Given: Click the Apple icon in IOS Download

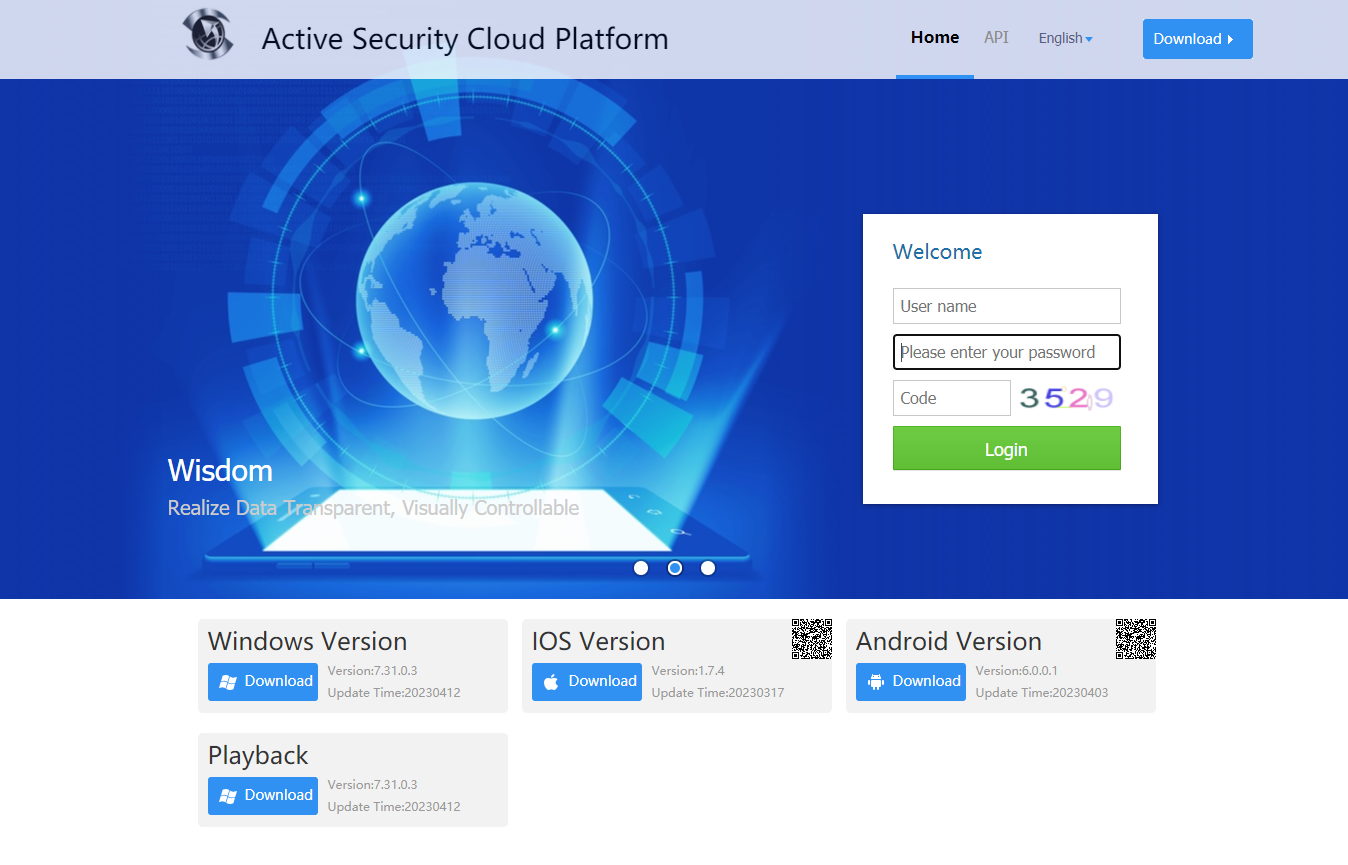Looking at the screenshot, I should [x=551, y=682].
